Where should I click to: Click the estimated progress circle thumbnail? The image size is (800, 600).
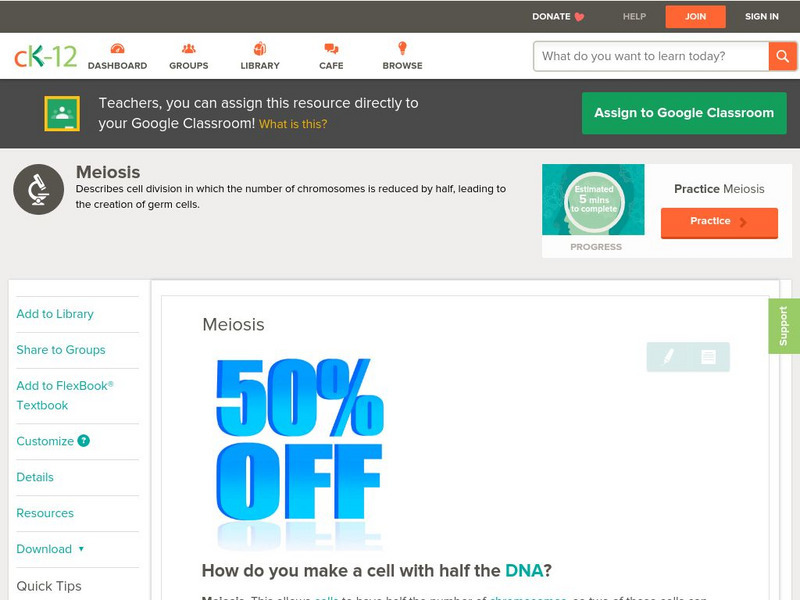tap(593, 199)
